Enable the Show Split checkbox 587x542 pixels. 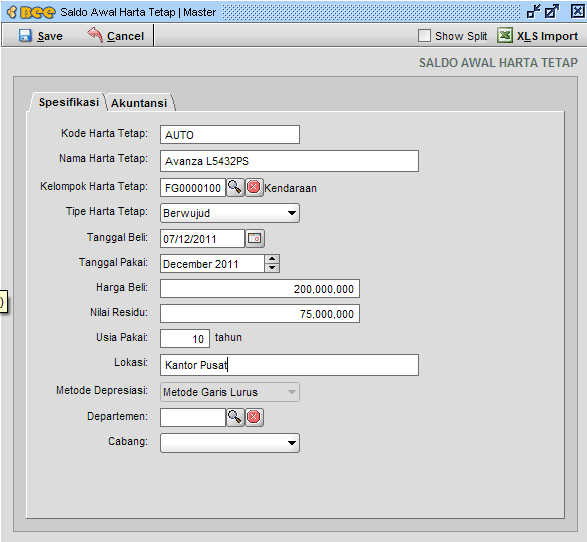424,36
